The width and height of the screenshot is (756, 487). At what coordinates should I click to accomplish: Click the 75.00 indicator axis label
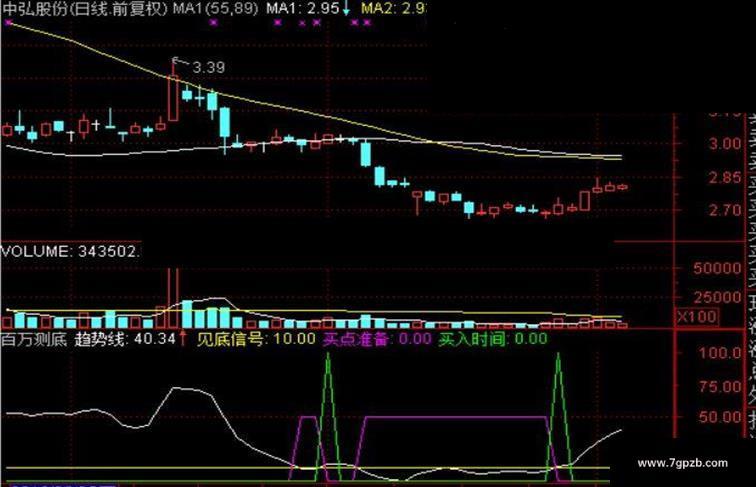coord(720,386)
